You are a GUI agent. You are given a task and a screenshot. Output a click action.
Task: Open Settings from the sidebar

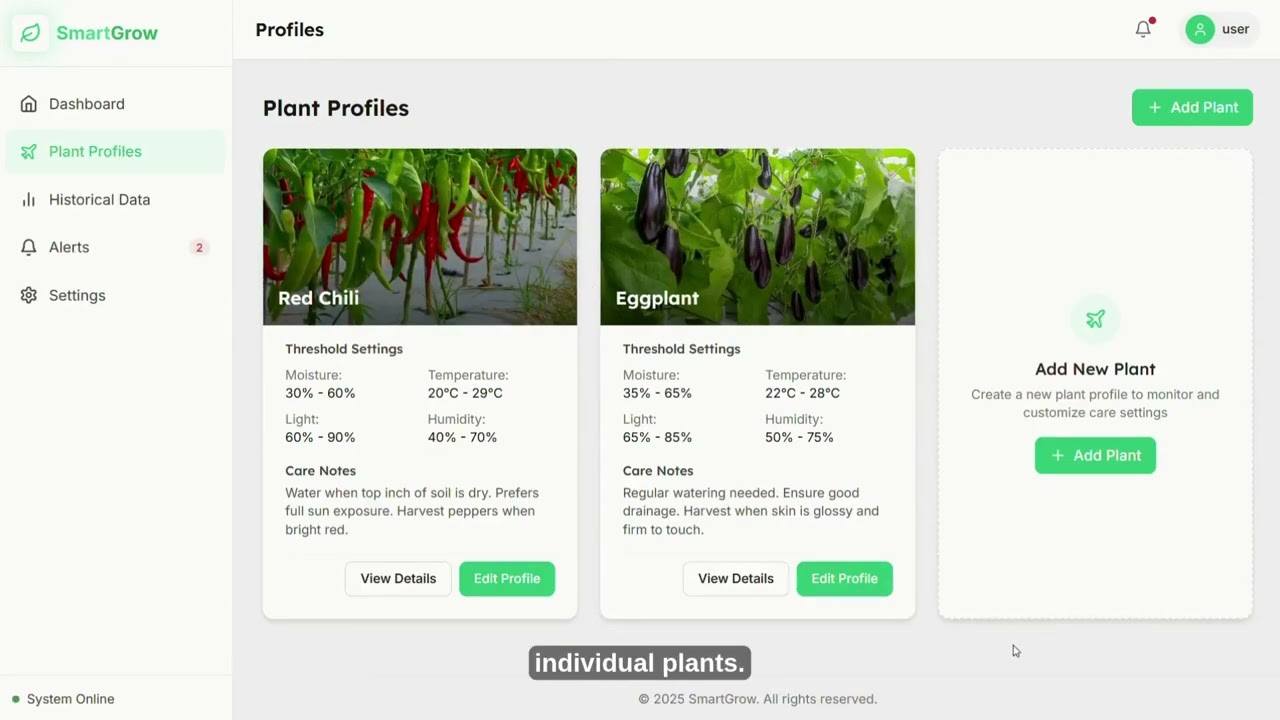pos(77,296)
